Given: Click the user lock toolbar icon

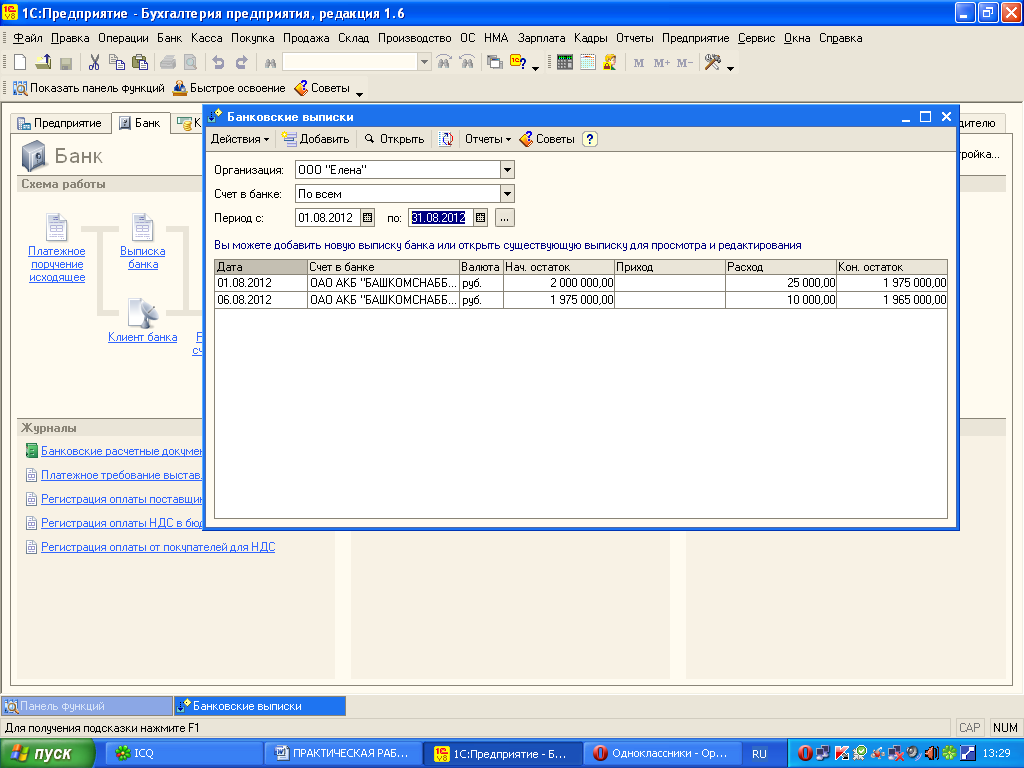Looking at the screenshot, I should [x=610, y=63].
